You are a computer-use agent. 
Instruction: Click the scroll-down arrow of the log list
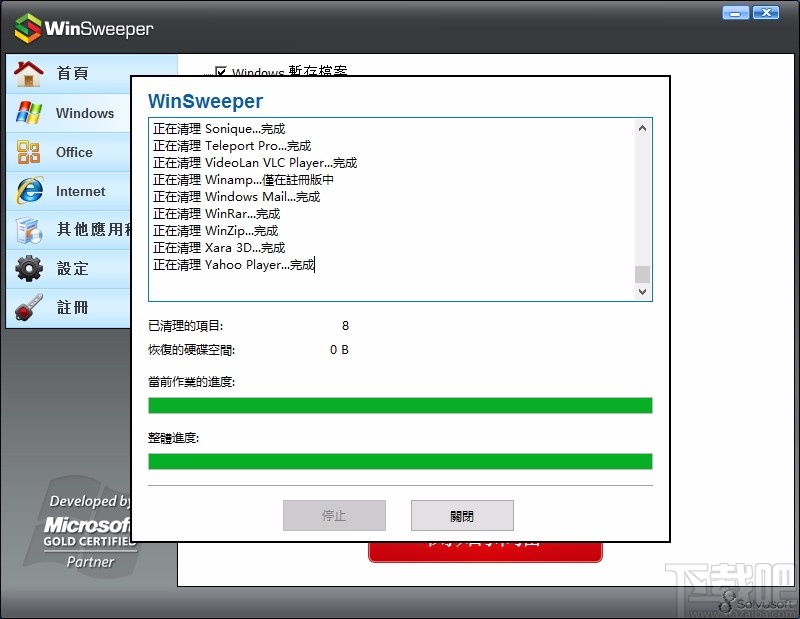pyautogui.click(x=641, y=291)
